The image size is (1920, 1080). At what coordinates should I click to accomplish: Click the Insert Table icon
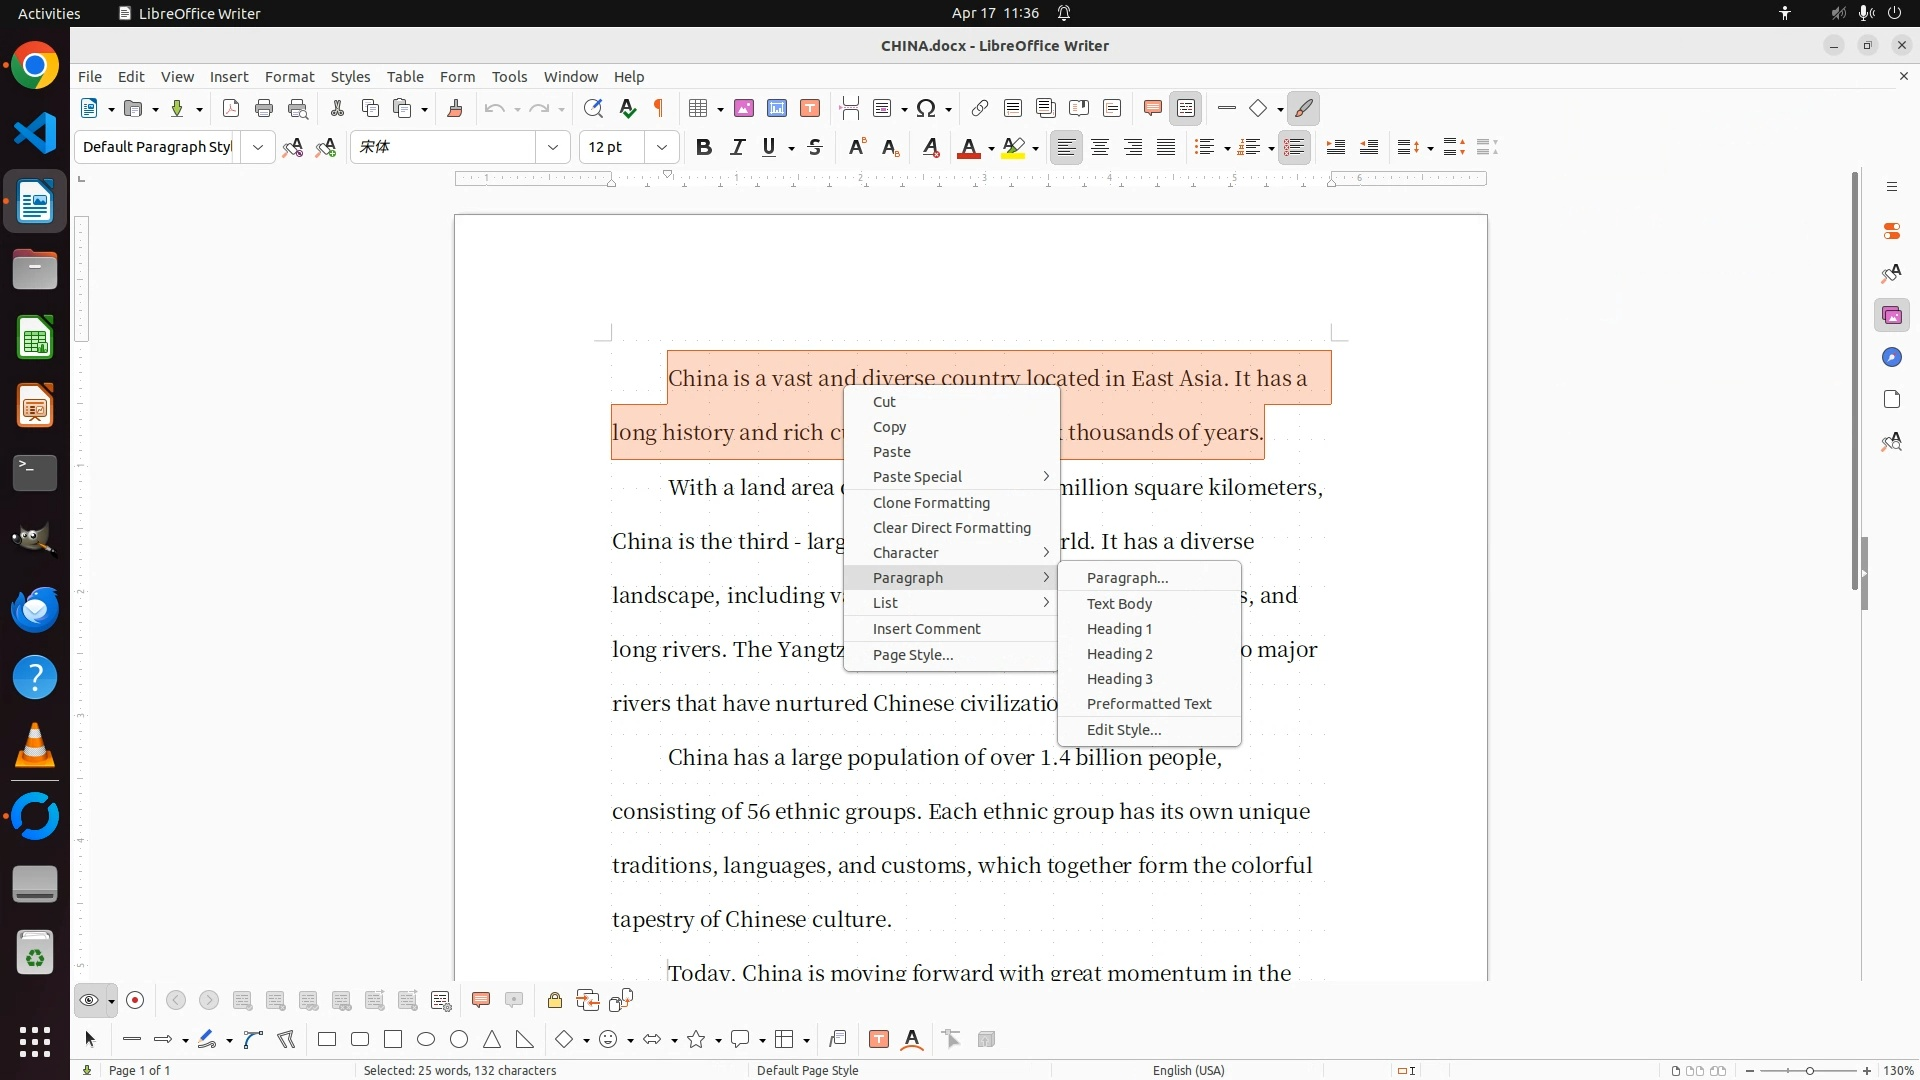click(x=699, y=109)
